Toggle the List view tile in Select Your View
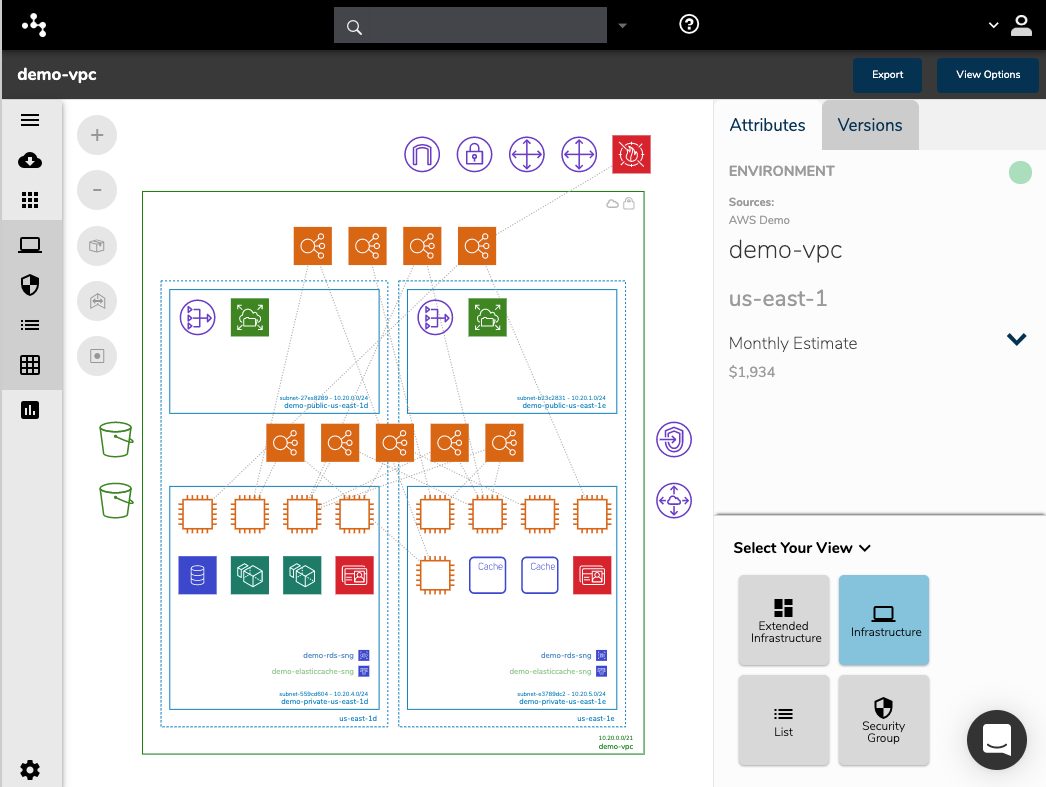This screenshot has height=787, width=1046. [784, 720]
